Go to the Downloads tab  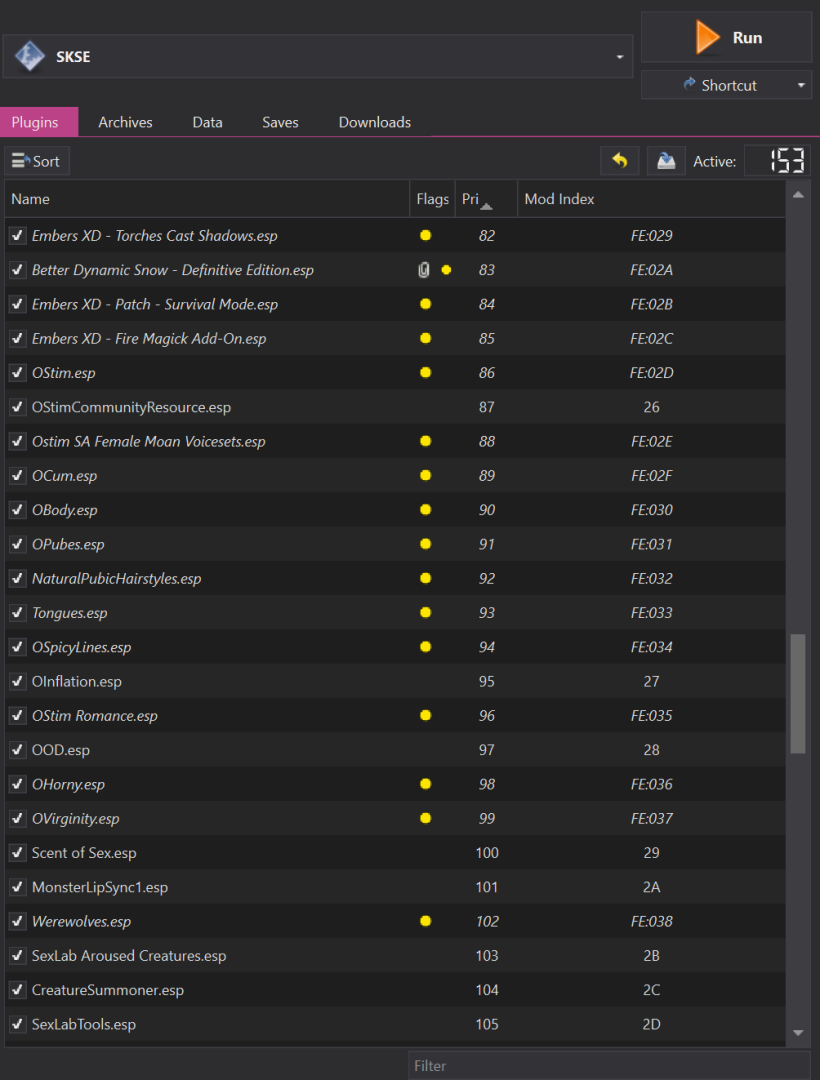[375, 122]
